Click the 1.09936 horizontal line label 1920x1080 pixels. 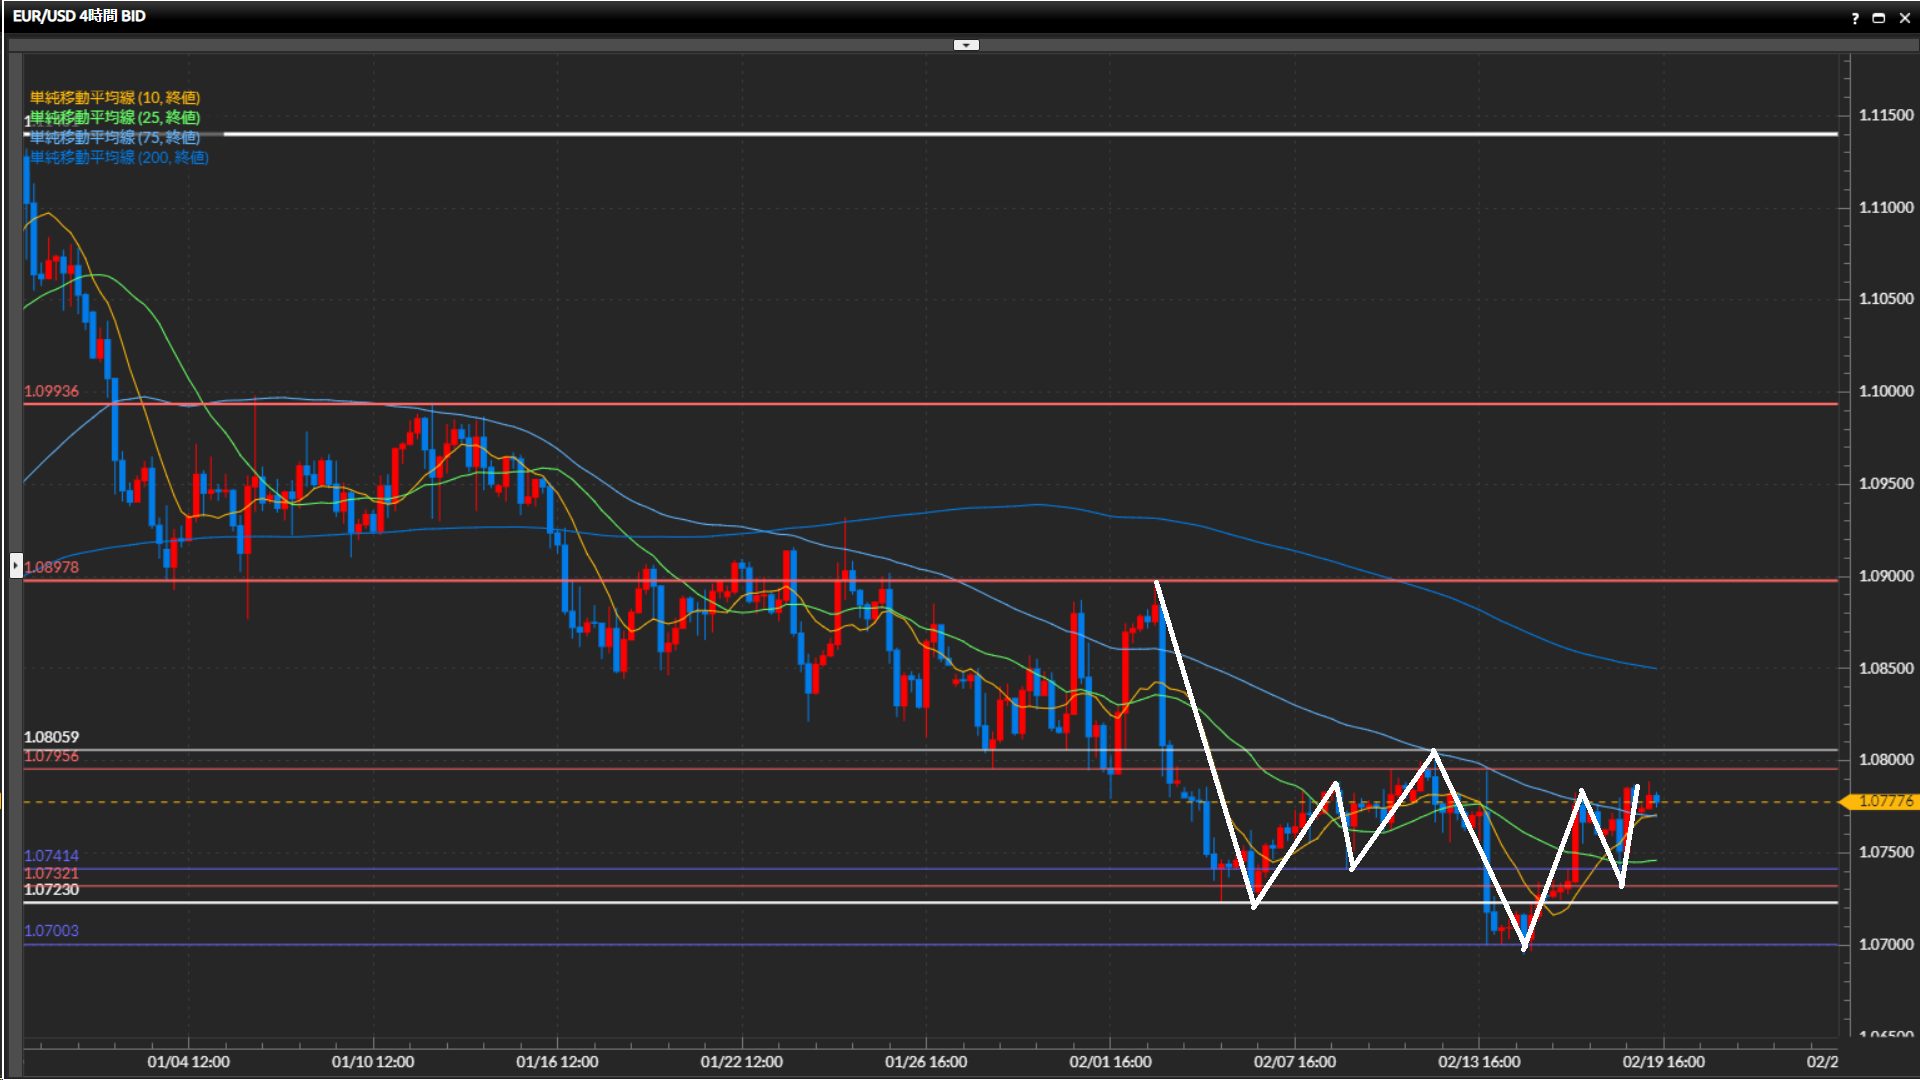51,391
